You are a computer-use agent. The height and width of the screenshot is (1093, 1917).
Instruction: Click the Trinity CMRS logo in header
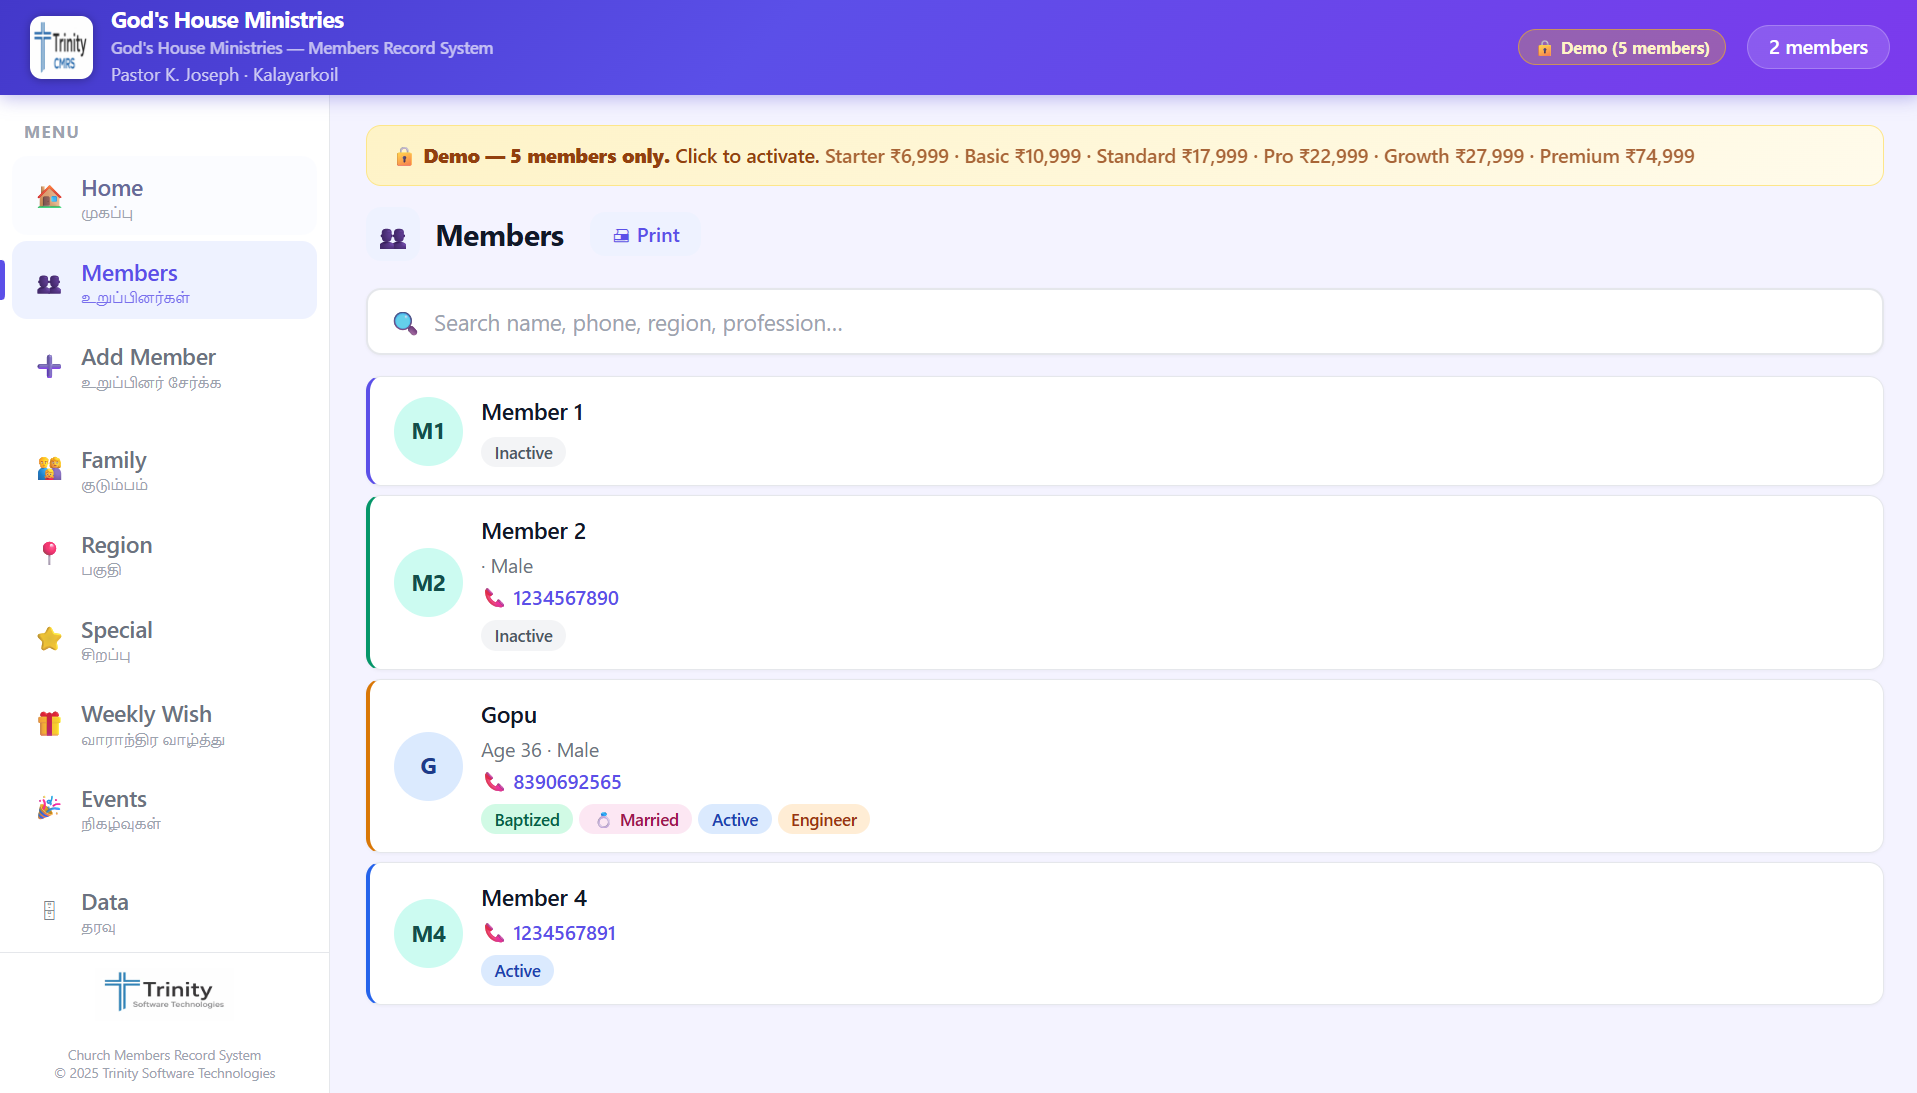click(x=61, y=47)
